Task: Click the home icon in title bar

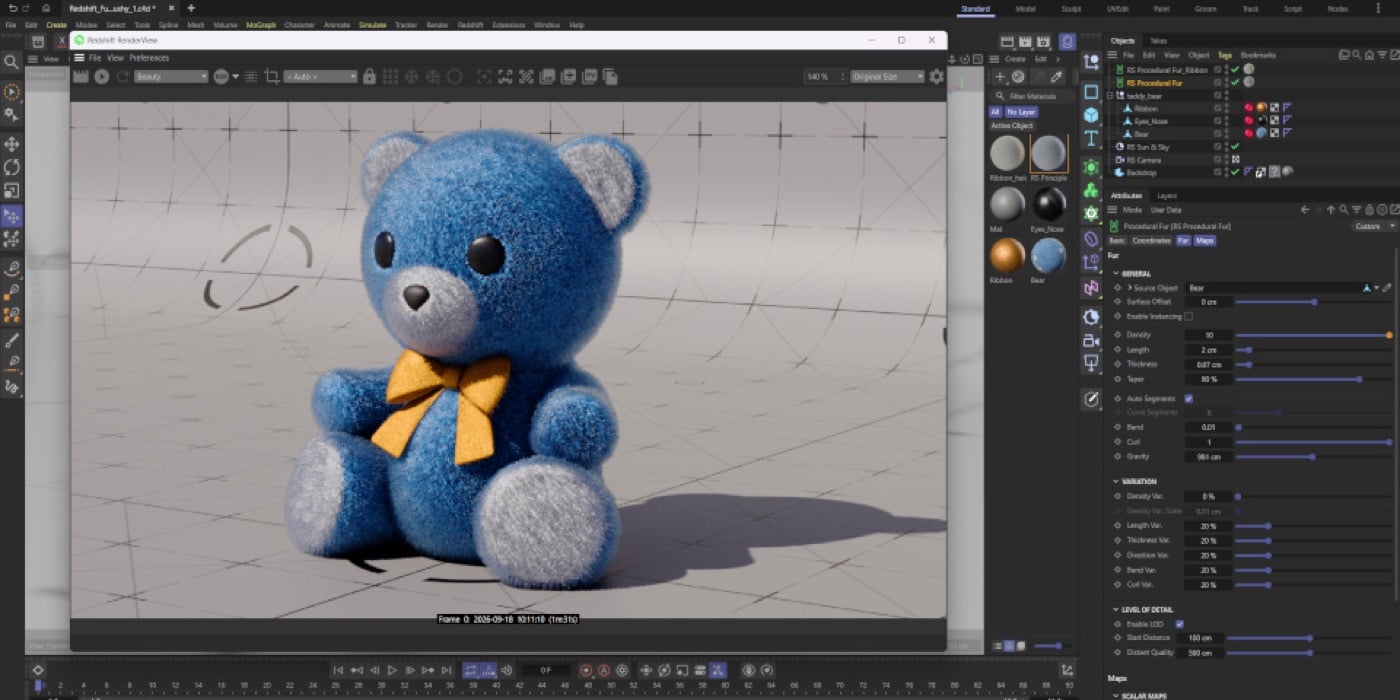Action: 46,8
